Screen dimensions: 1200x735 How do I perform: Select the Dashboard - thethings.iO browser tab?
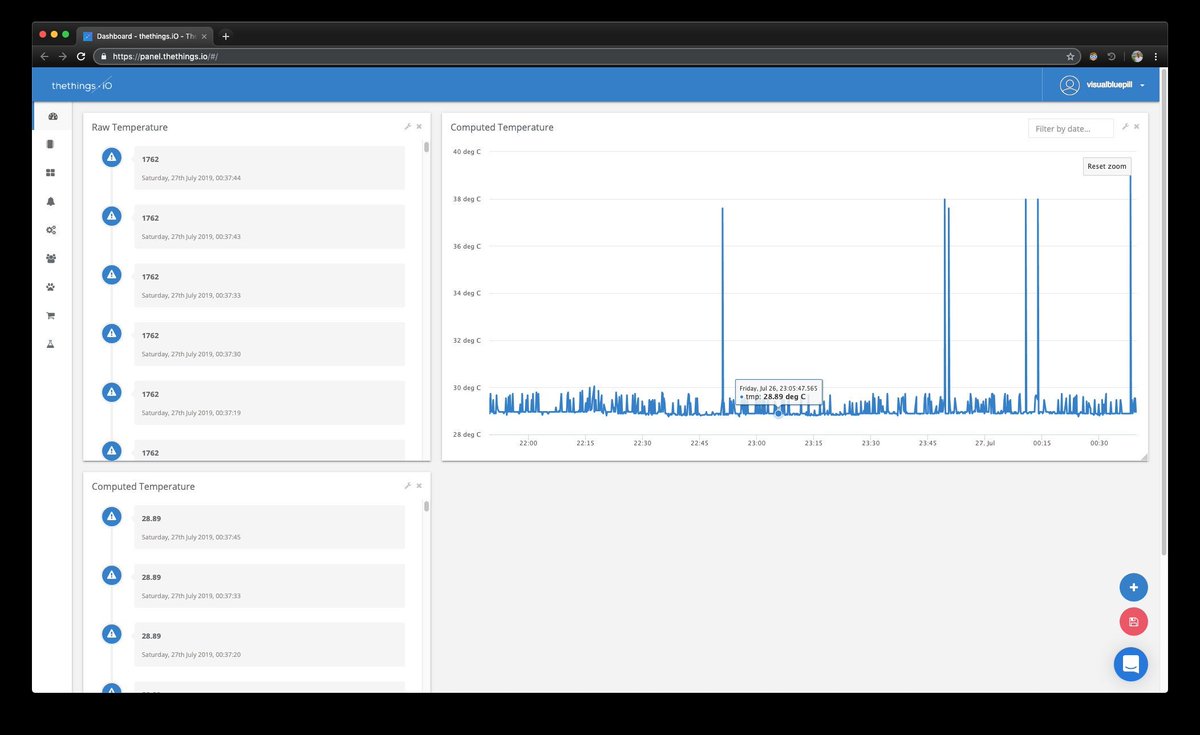click(146, 35)
